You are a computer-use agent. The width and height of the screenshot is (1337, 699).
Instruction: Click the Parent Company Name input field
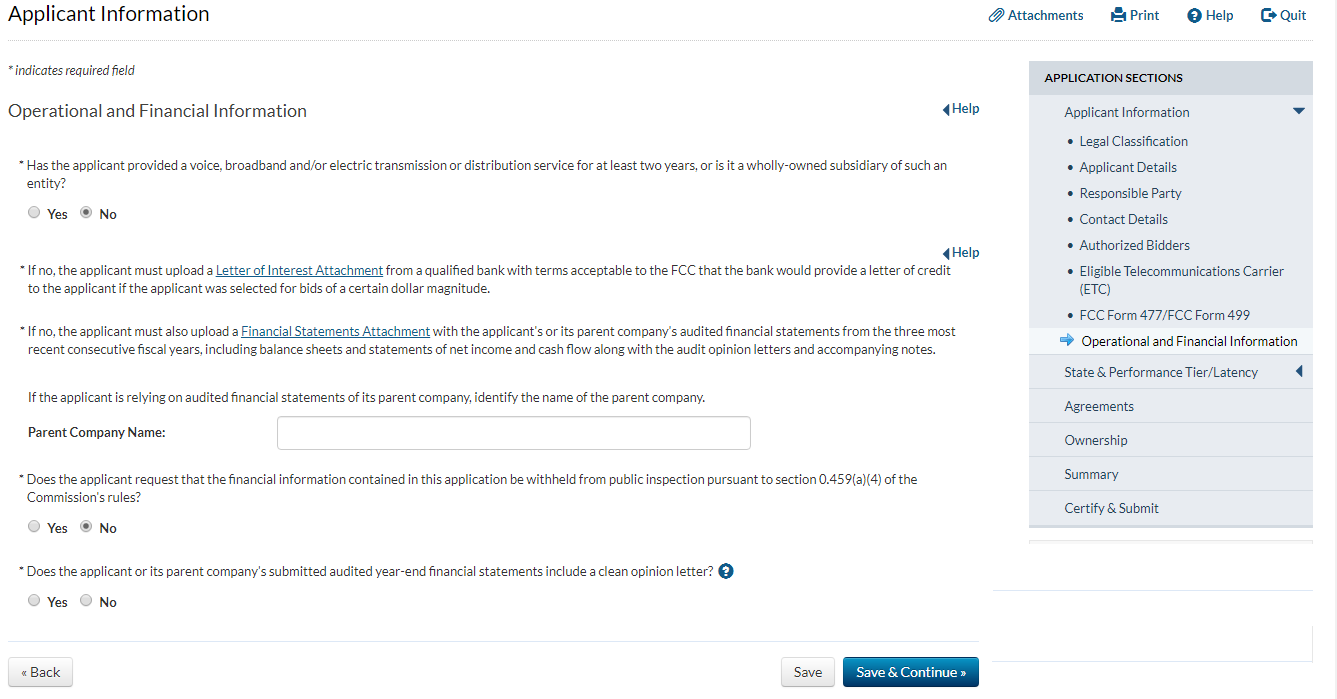[513, 433]
